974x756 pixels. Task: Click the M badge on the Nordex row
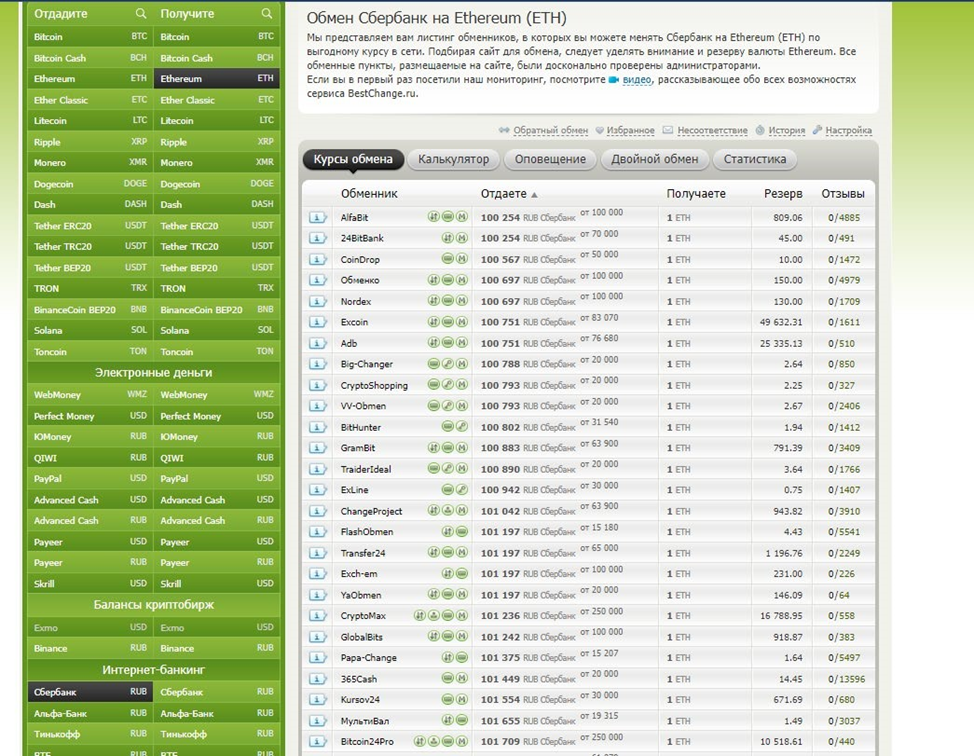click(x=462, y=301)
